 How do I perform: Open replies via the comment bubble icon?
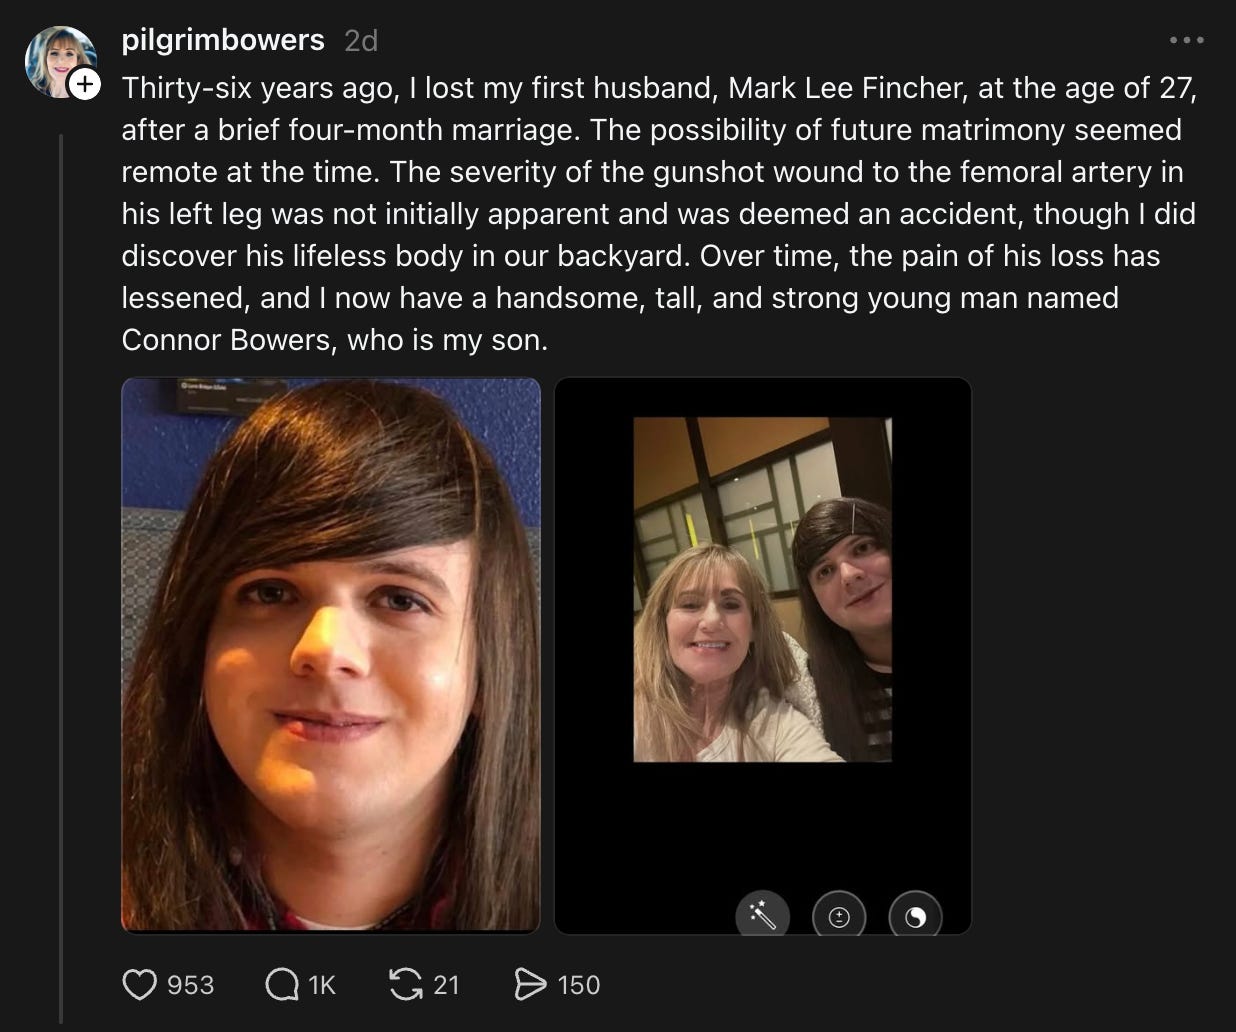click(282, 985)
